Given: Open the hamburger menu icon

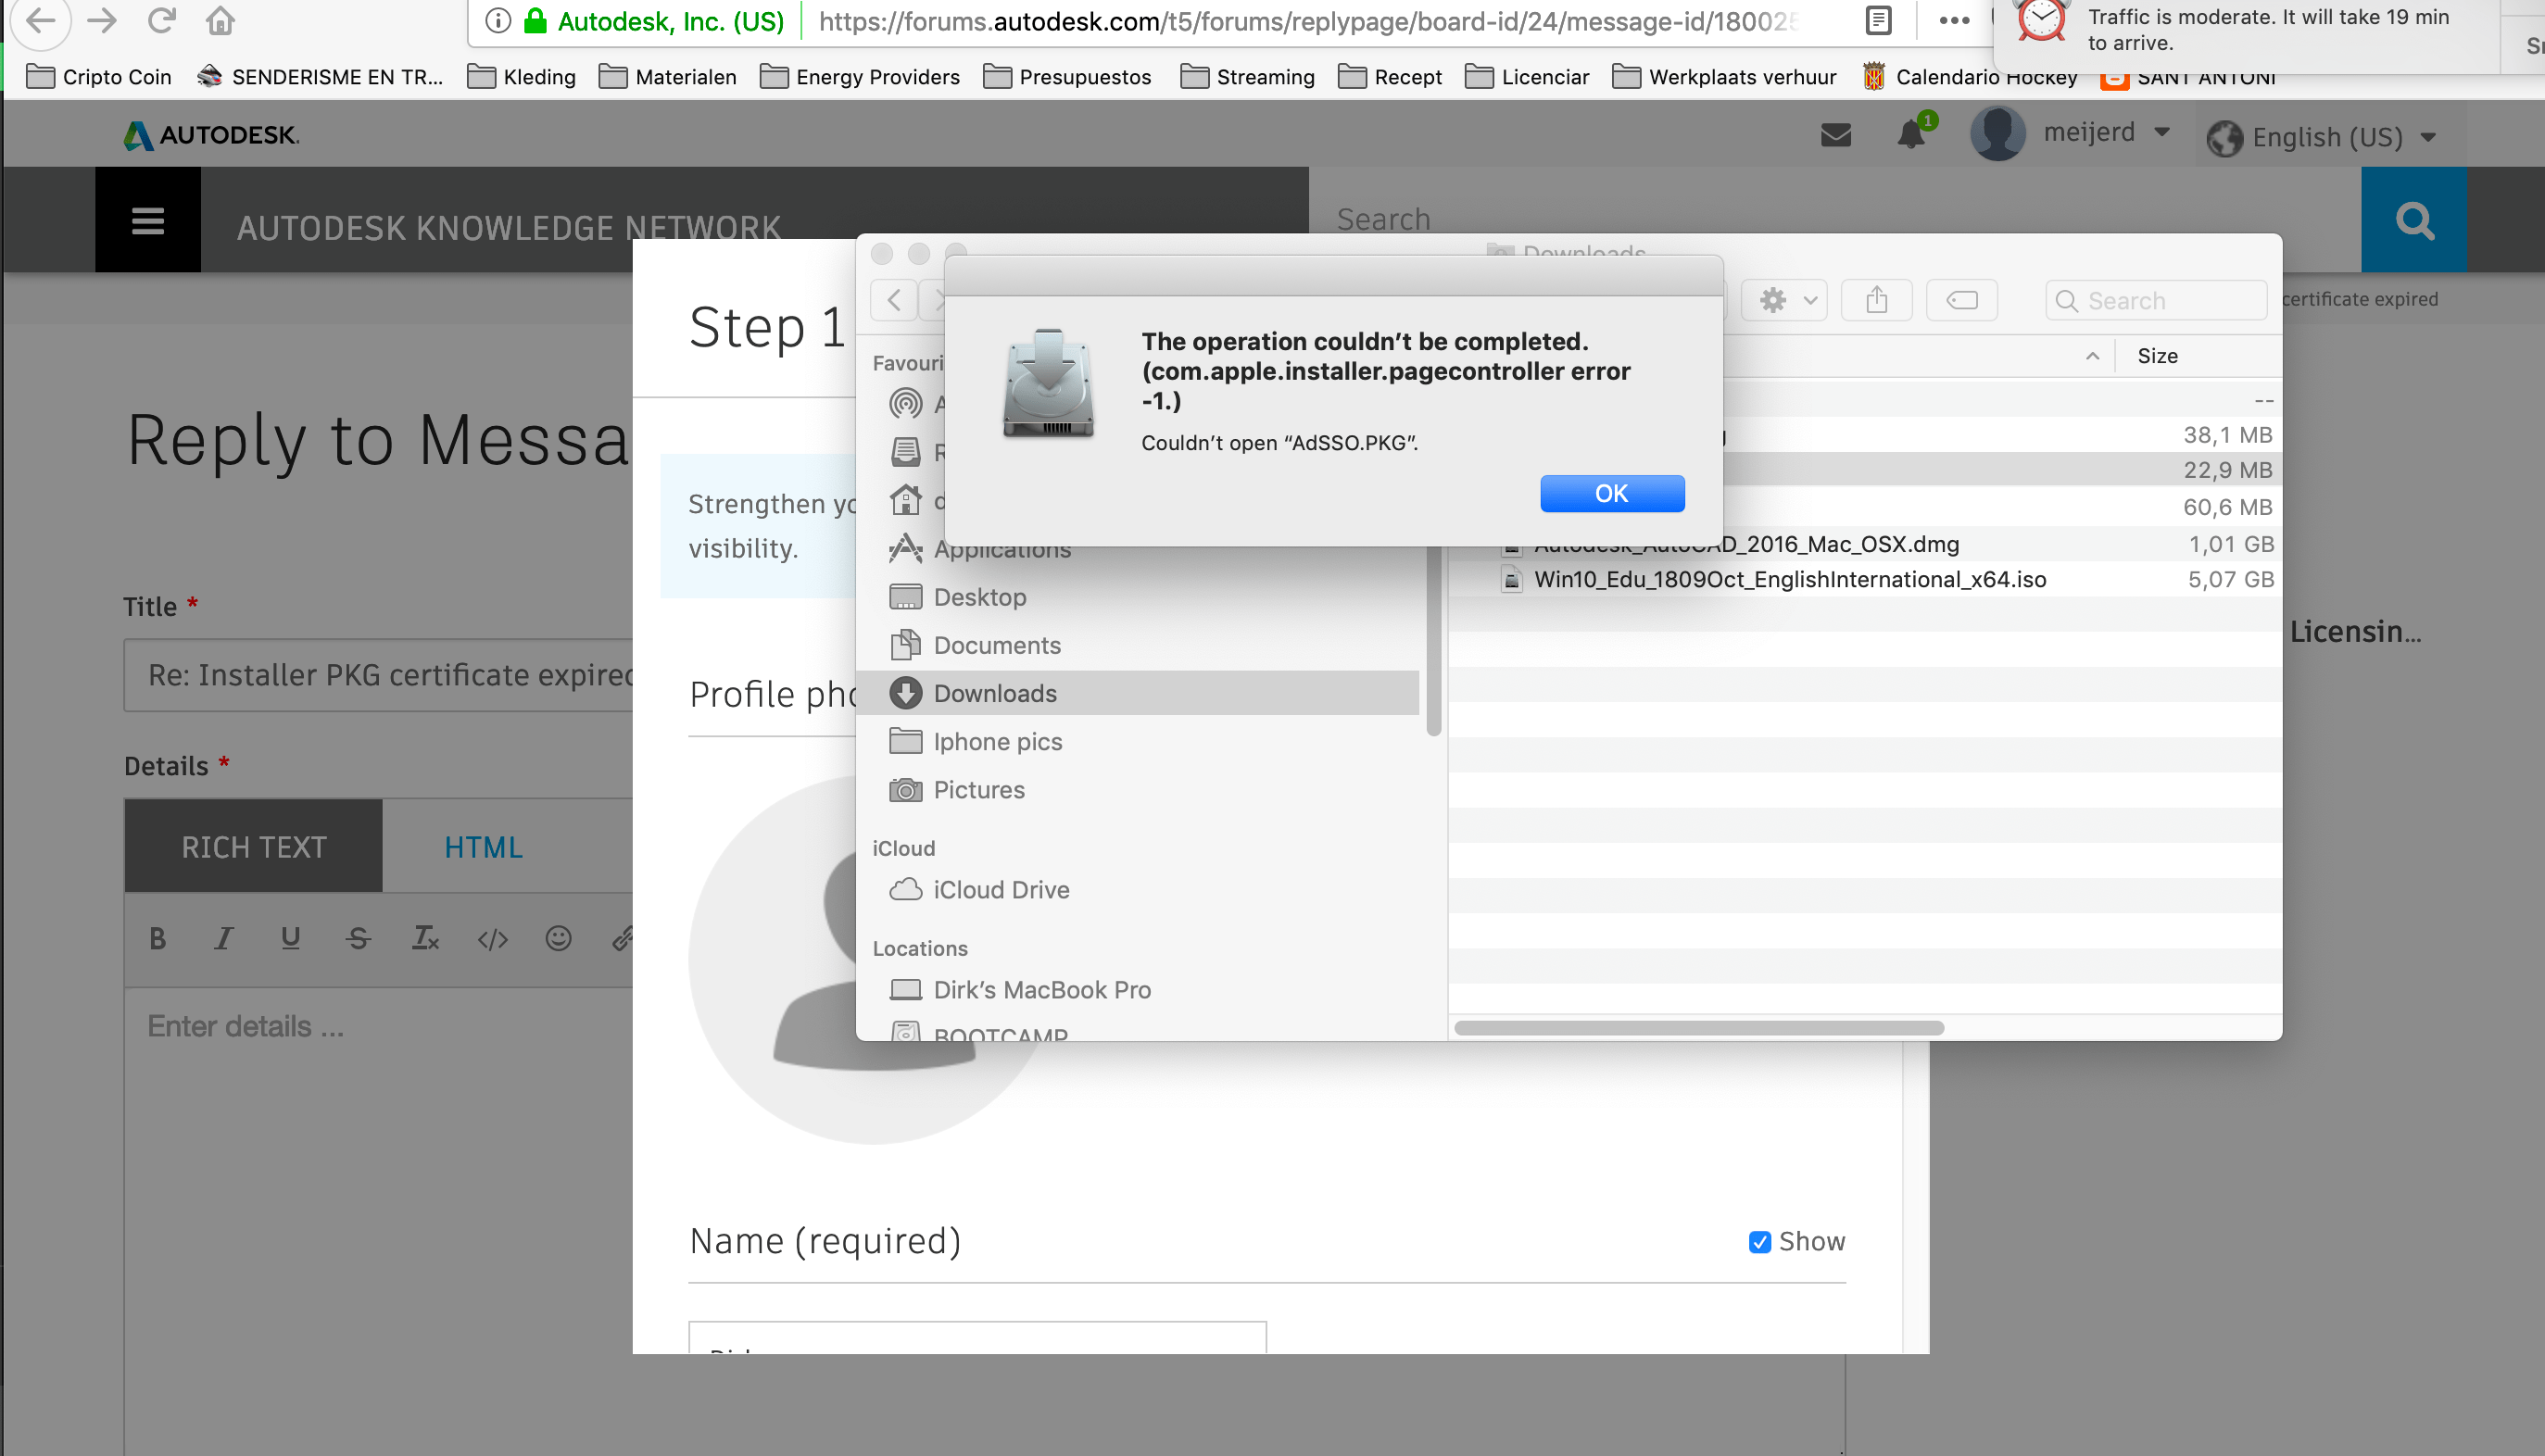Looking at the screenshot, I should coord(148,220).
